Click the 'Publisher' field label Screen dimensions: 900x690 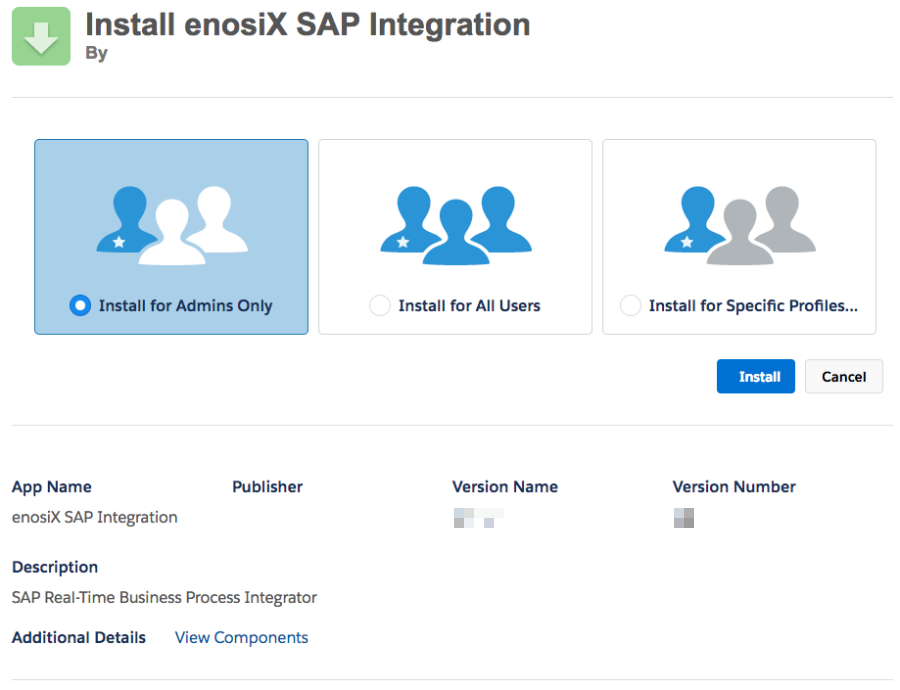point(267,487)
